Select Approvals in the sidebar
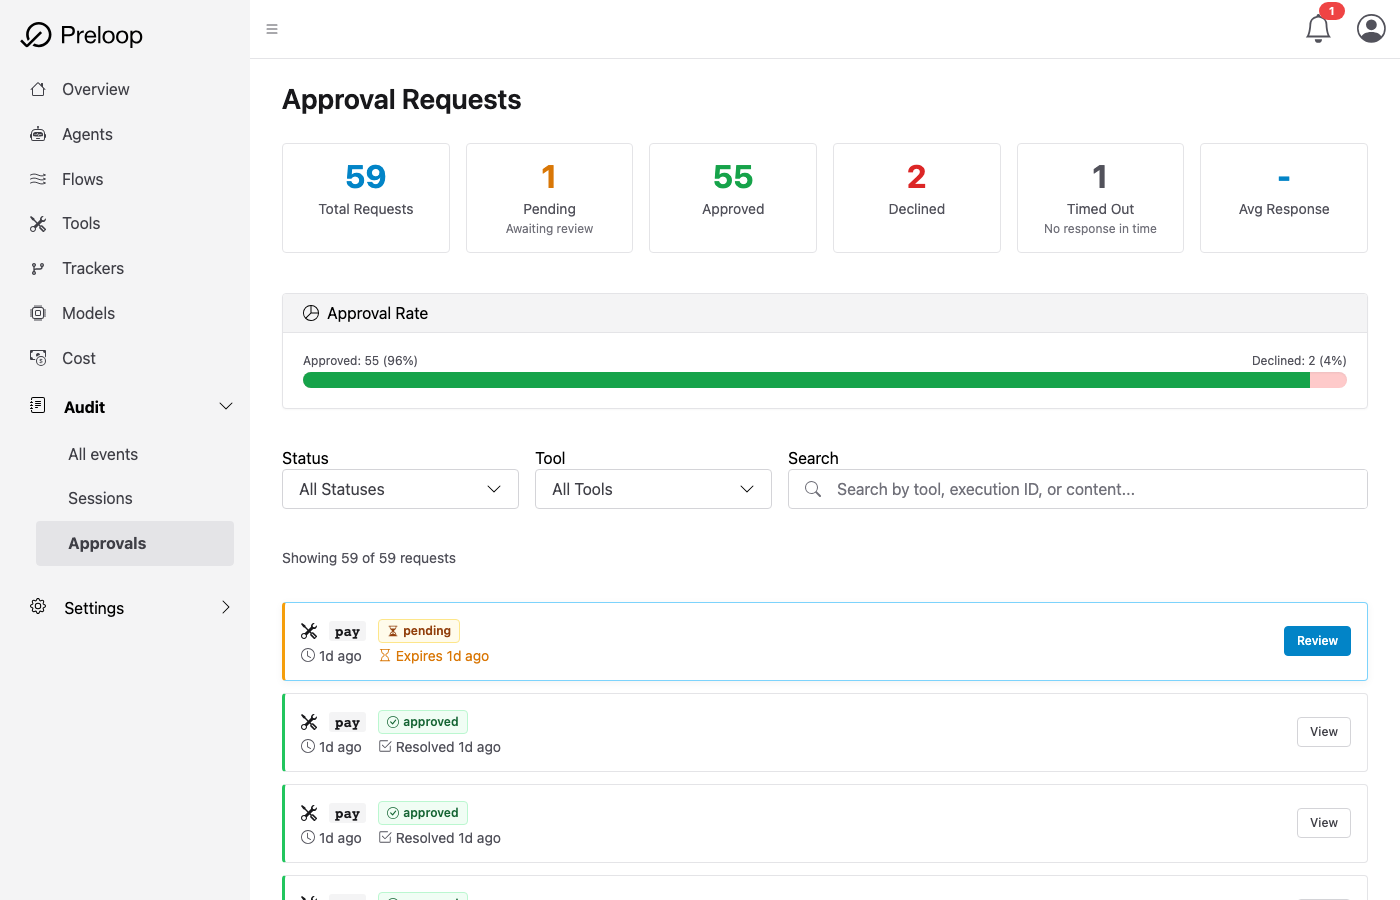Viewport: 1400px width, 900px height. coord(135,543)
